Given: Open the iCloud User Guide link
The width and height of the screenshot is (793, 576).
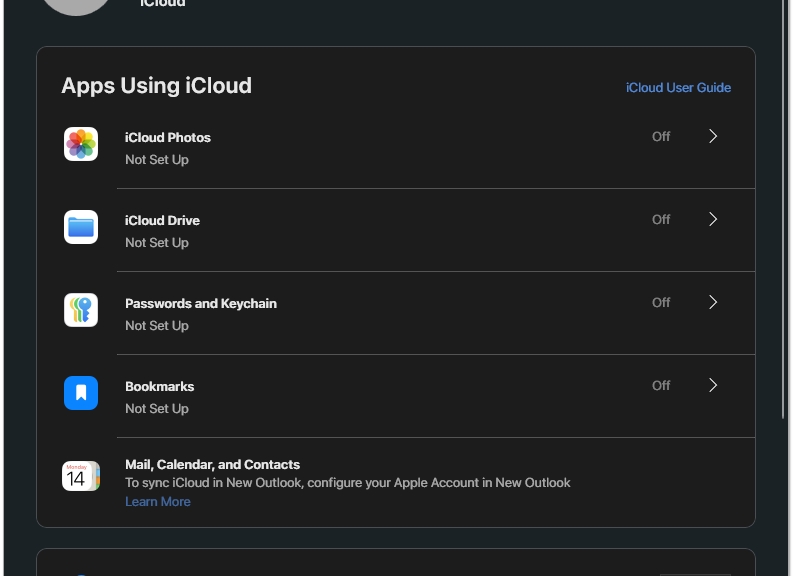Looking at the screenshot, I should click(678, 87).
